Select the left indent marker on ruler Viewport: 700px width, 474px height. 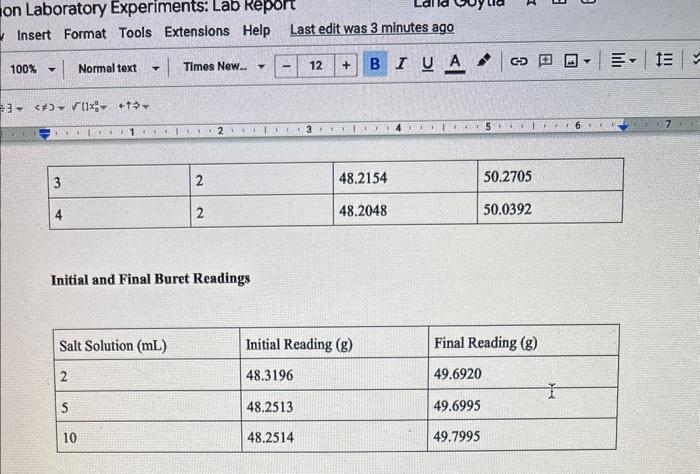coord(45,133)
